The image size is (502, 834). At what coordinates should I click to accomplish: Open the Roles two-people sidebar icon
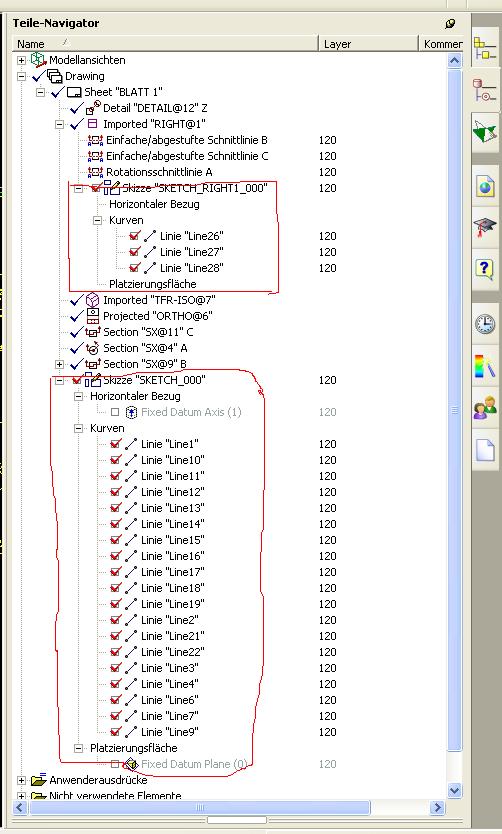(x=485, y=408)
